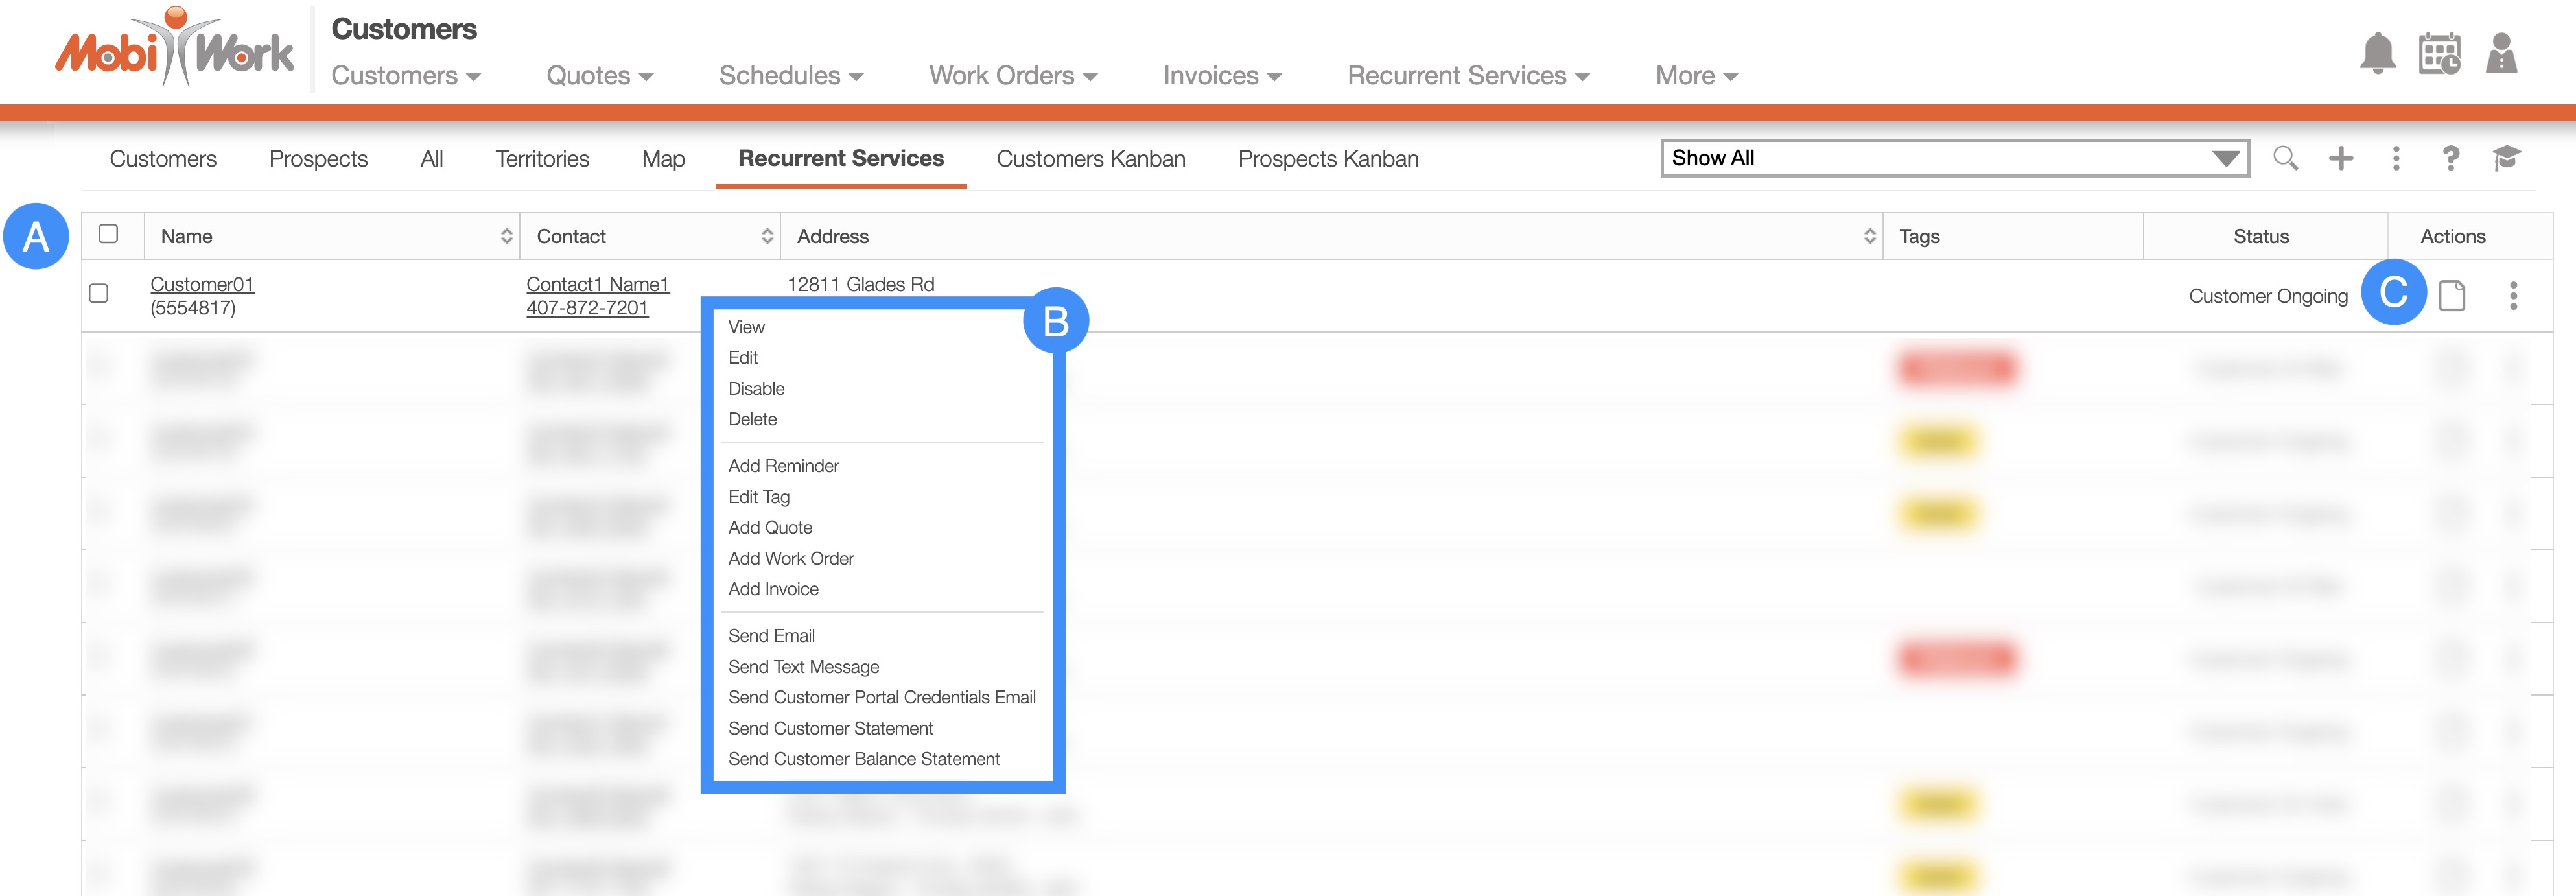The width and height of the screenshot is (2576, 896).
Task: Click the search magnifier icon
Action: tap(2285, 158)
